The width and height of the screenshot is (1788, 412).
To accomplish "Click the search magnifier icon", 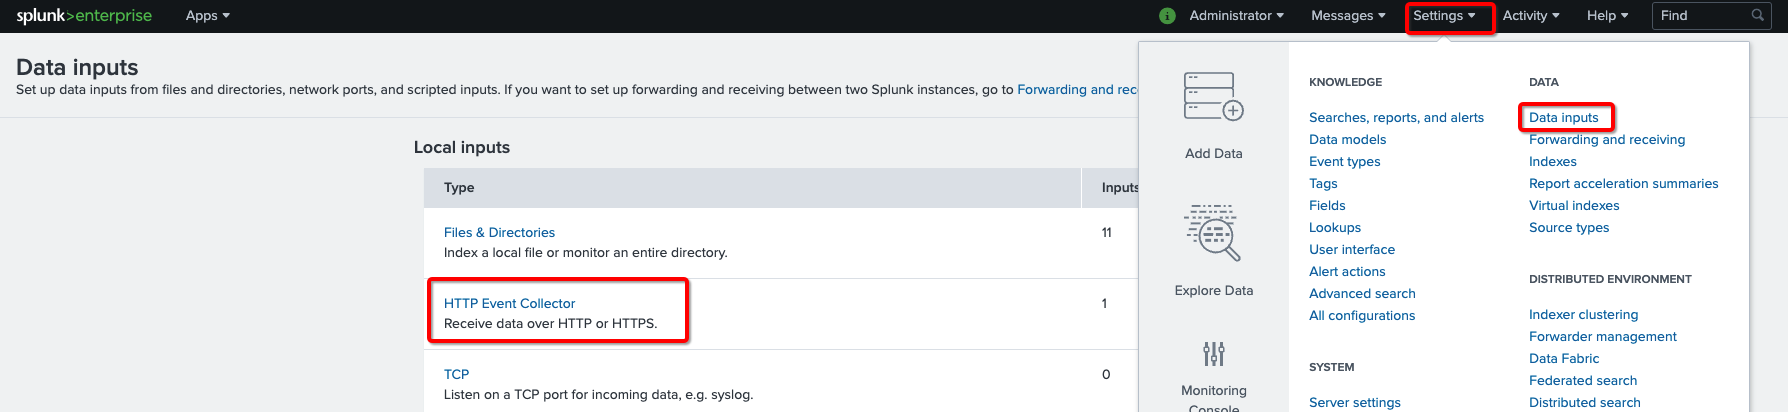I will pyautogui.click(x=1758, y=15).
